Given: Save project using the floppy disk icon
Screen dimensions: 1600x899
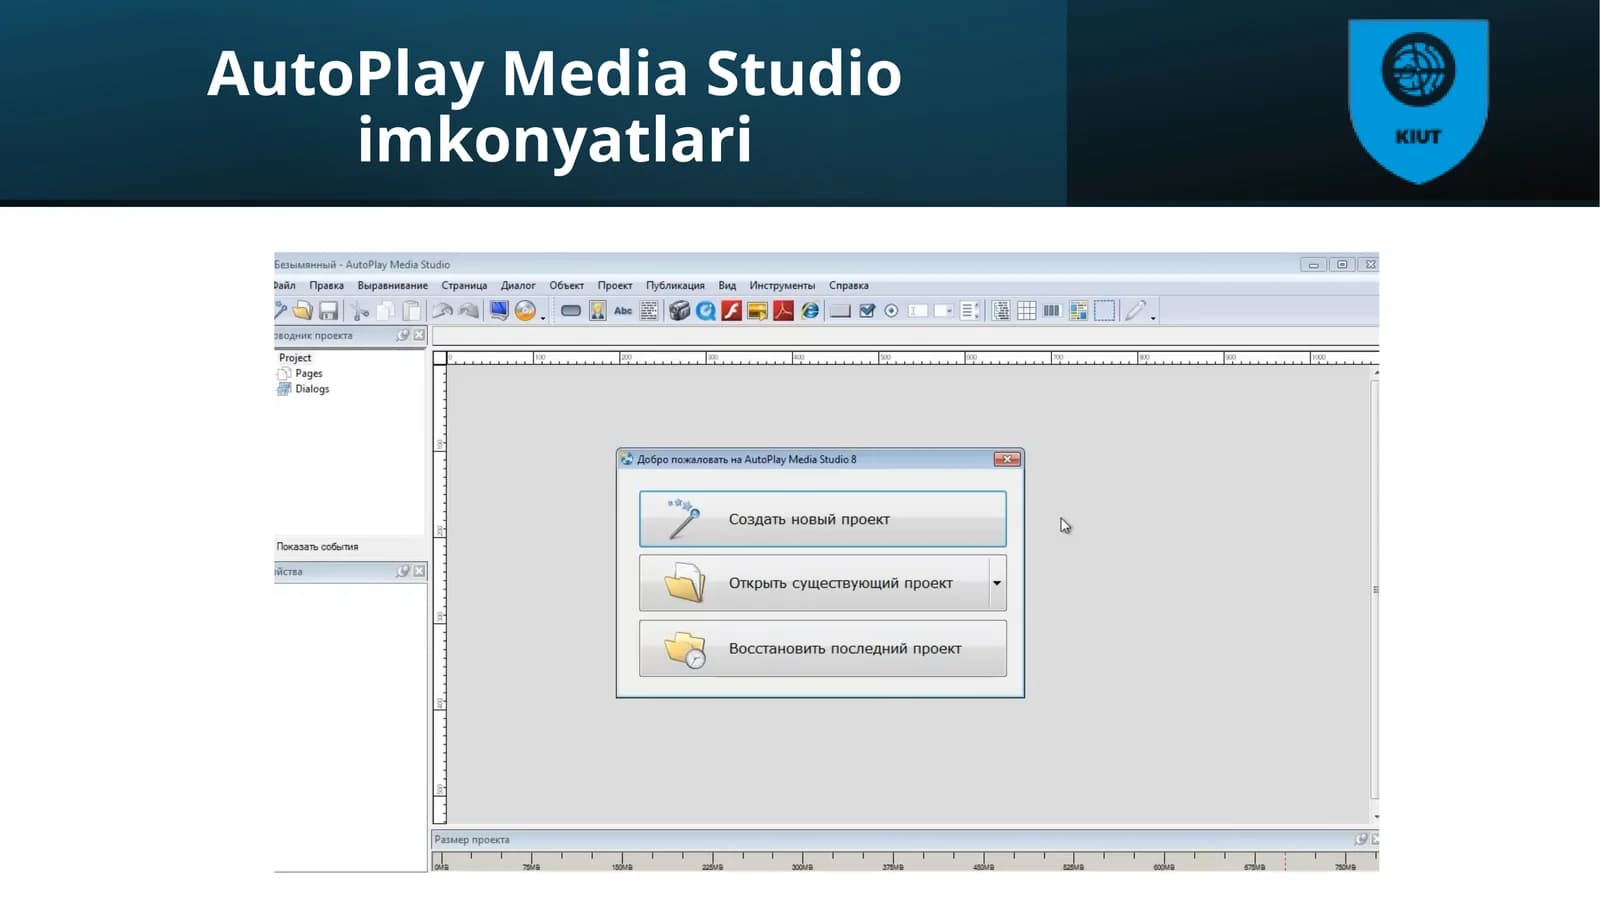Looking at the screenshot, I should pyautogui.click(x=328, y=311).
